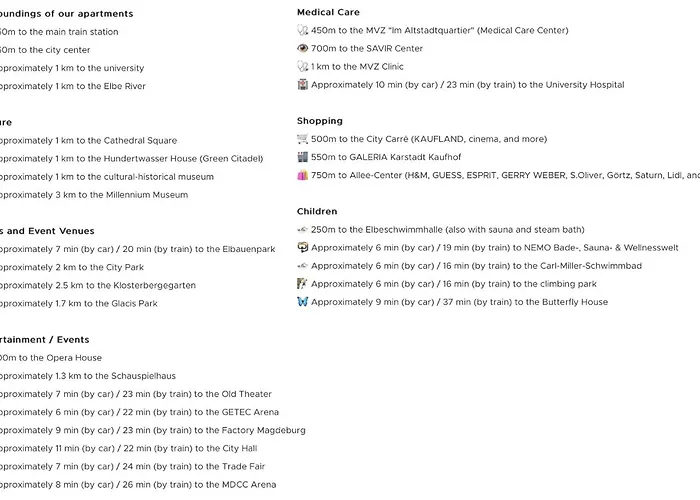Viewport: 700px width, 500px height.
Task: Click the shopping cart icon for City Carré
Action: click(303, 139)
